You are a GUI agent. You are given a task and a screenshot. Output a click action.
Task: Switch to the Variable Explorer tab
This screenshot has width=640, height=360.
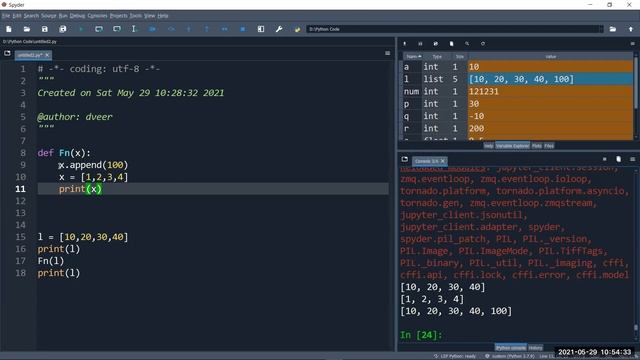point(512,146)
